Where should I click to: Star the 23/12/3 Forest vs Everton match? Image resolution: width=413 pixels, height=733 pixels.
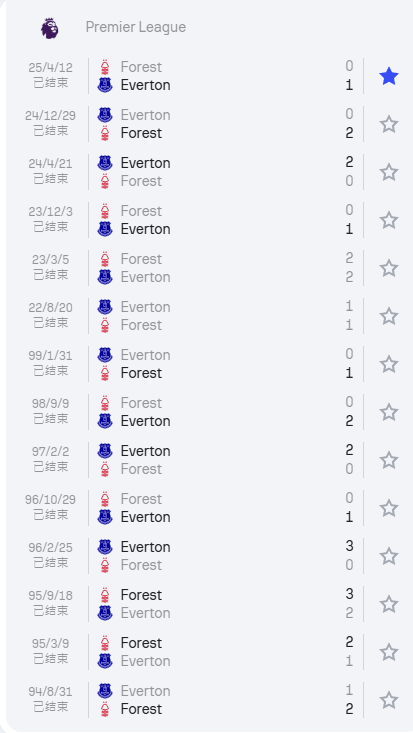click(389, 220)
